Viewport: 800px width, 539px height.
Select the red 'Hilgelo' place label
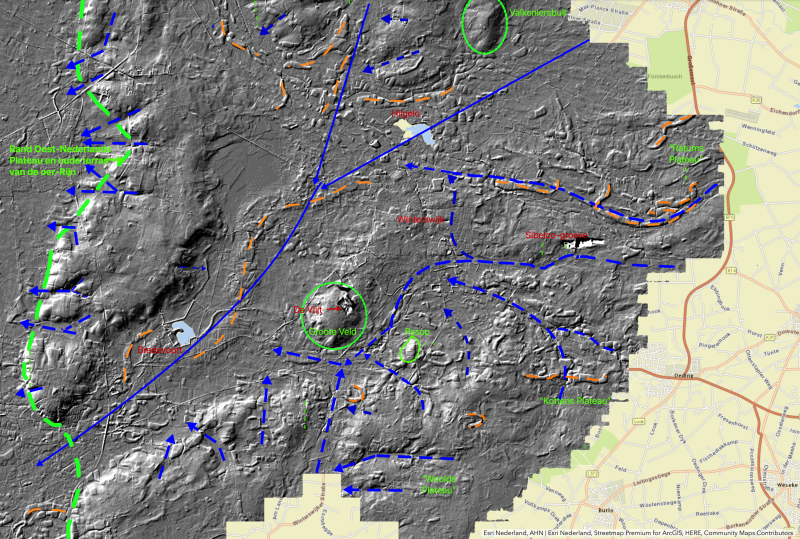point(406,113)
